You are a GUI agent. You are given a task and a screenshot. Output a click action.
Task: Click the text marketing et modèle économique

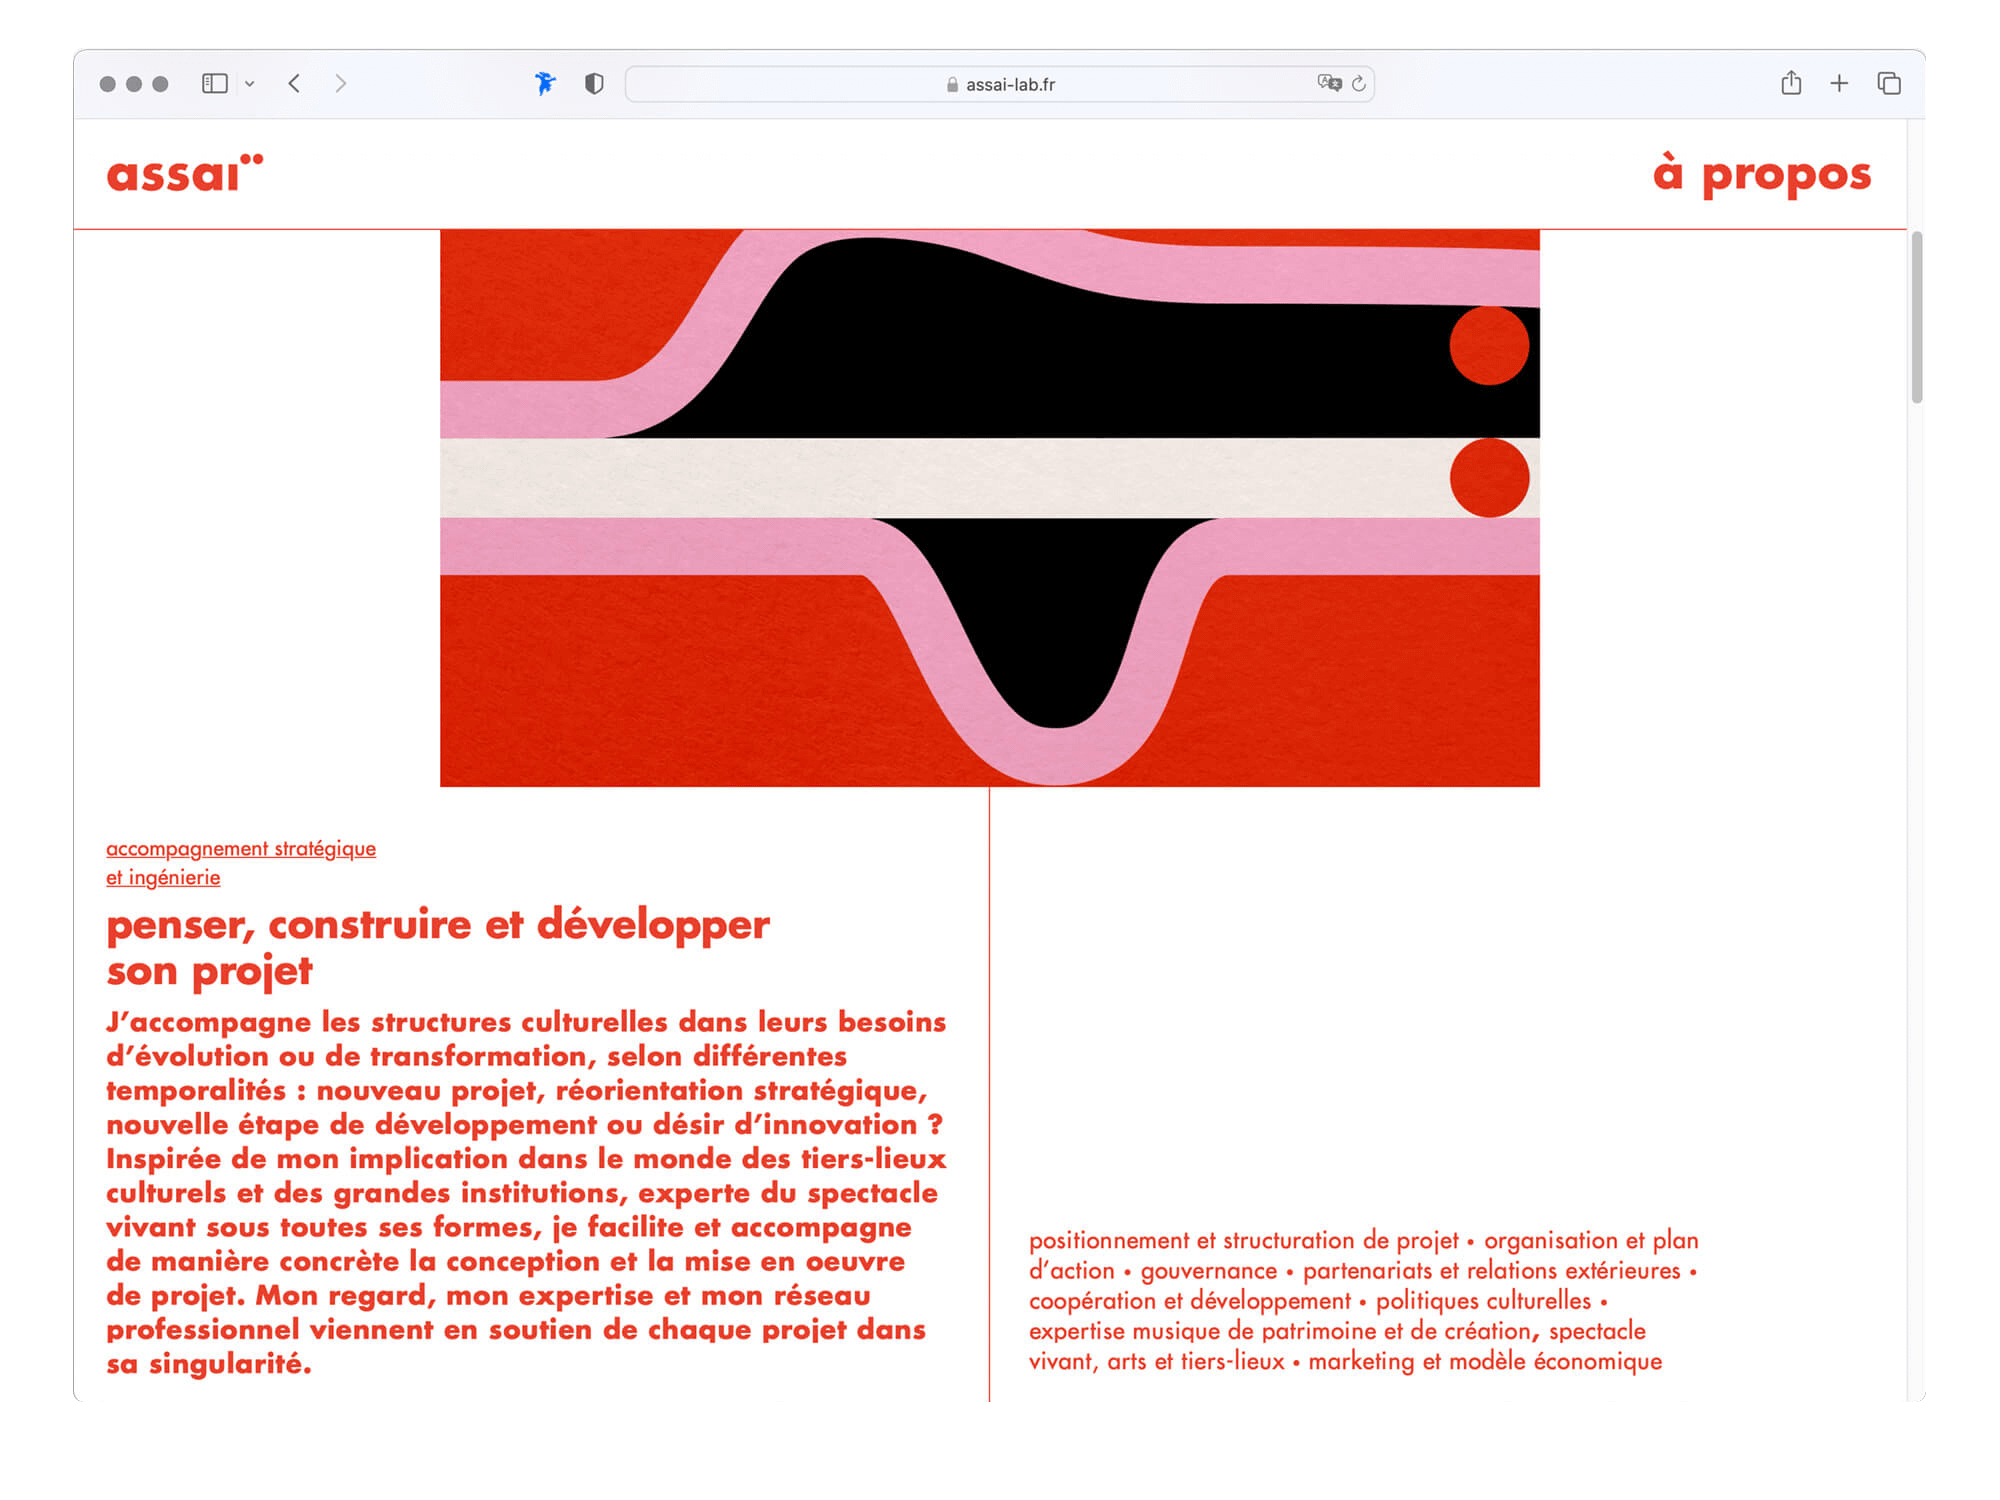(1485, 1362)
